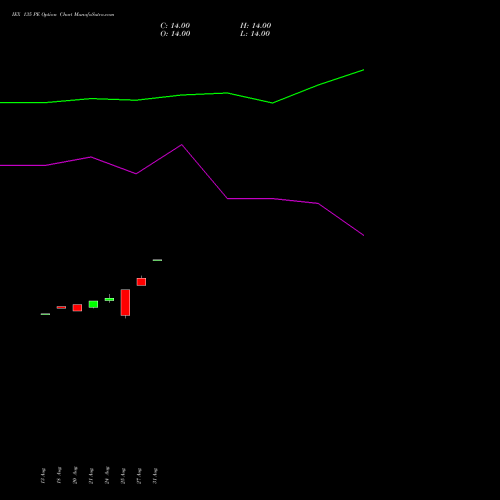Click the large red candlestick for 25 Aug
The height and width of the screenshot is (500, 500).
[125, 302]
